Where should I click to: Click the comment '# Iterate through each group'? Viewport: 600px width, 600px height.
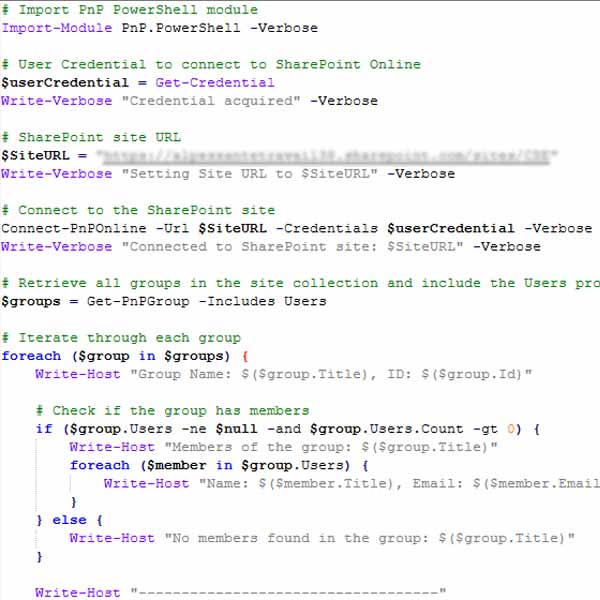point(121,338)
